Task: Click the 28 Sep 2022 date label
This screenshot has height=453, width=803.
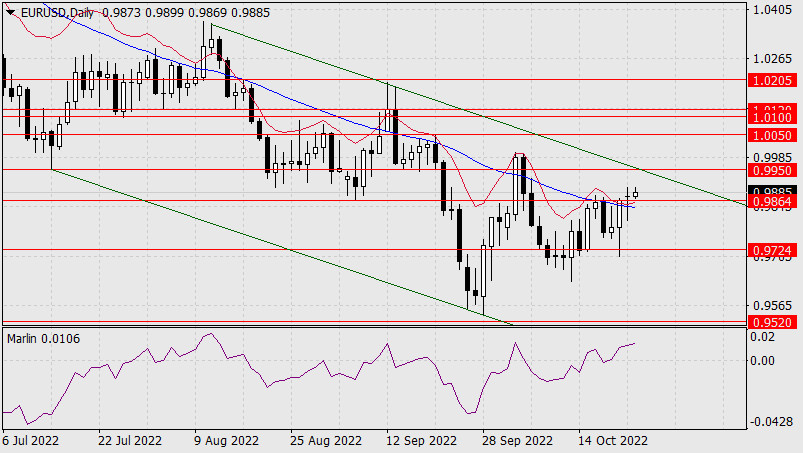Action: pos(517,441)
